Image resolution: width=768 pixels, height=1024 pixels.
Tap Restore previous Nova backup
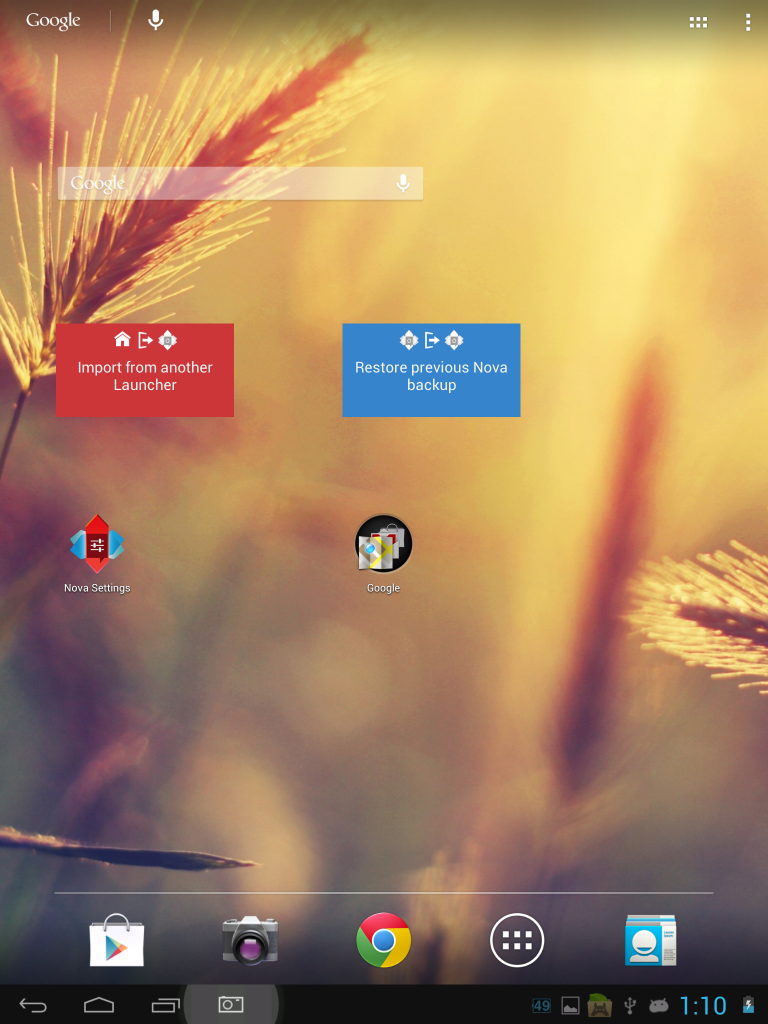click(x=431, y=370)
